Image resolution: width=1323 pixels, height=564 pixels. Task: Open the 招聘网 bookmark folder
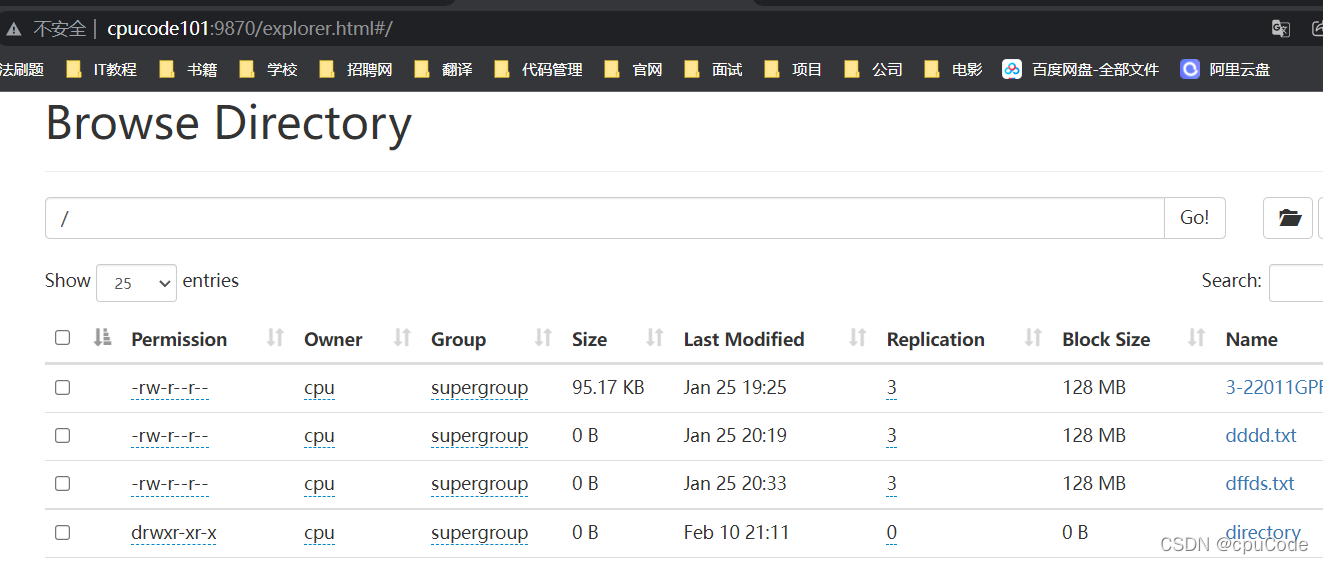[x=356, y=69]
